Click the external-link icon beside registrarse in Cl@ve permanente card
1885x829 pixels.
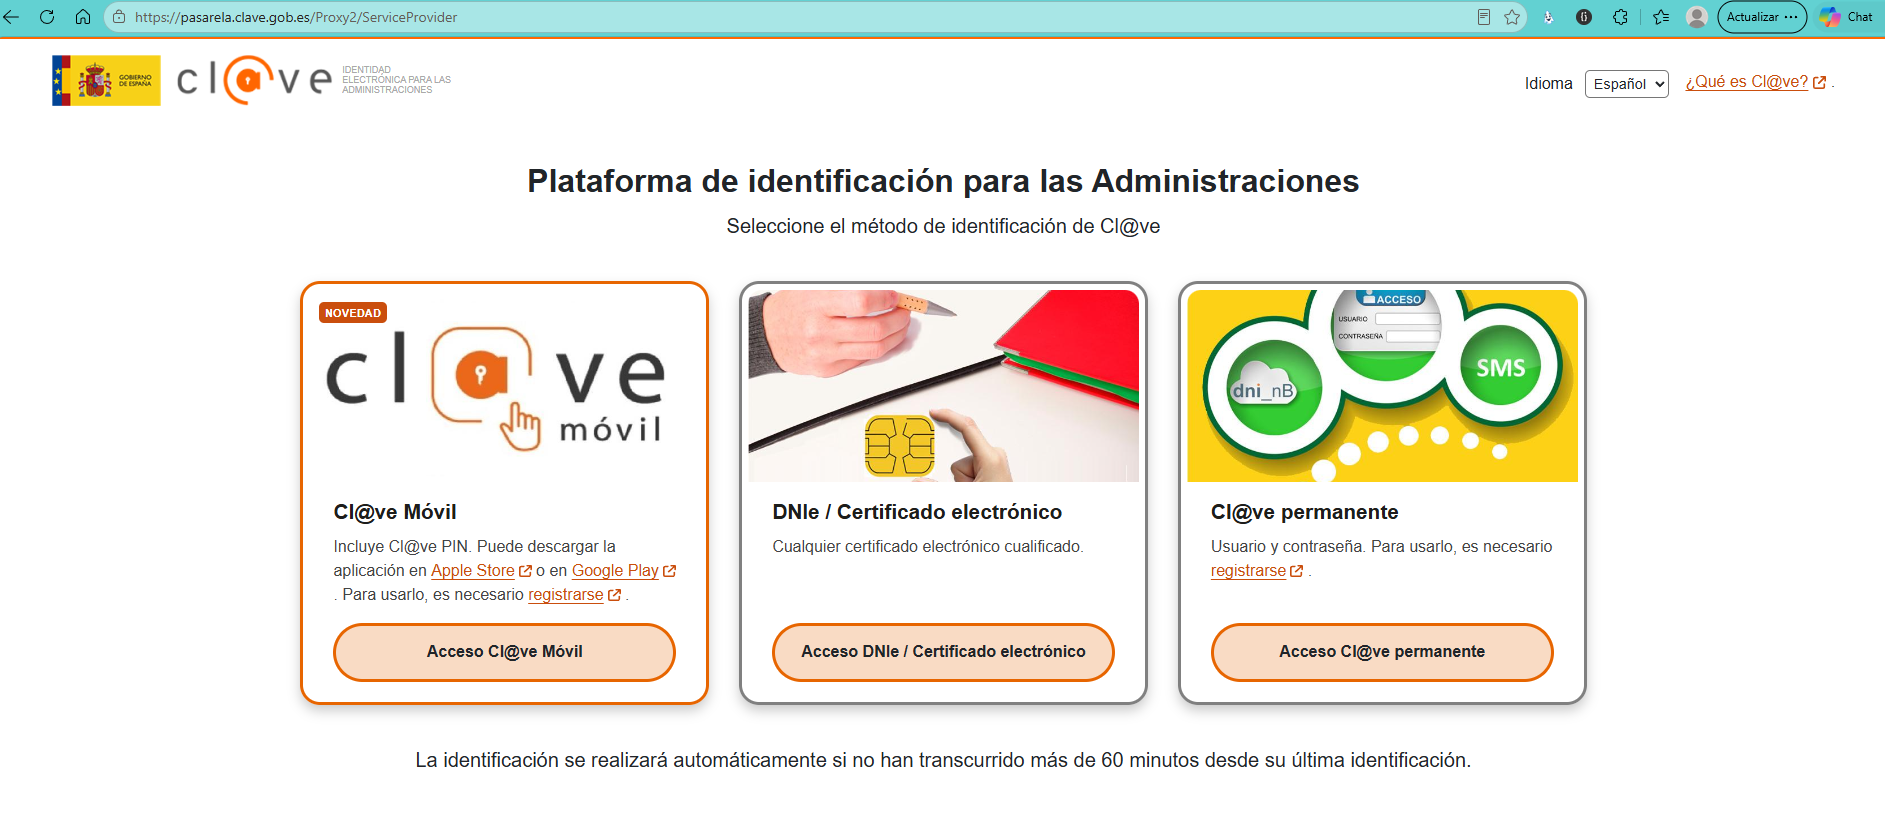point(1297,571)
